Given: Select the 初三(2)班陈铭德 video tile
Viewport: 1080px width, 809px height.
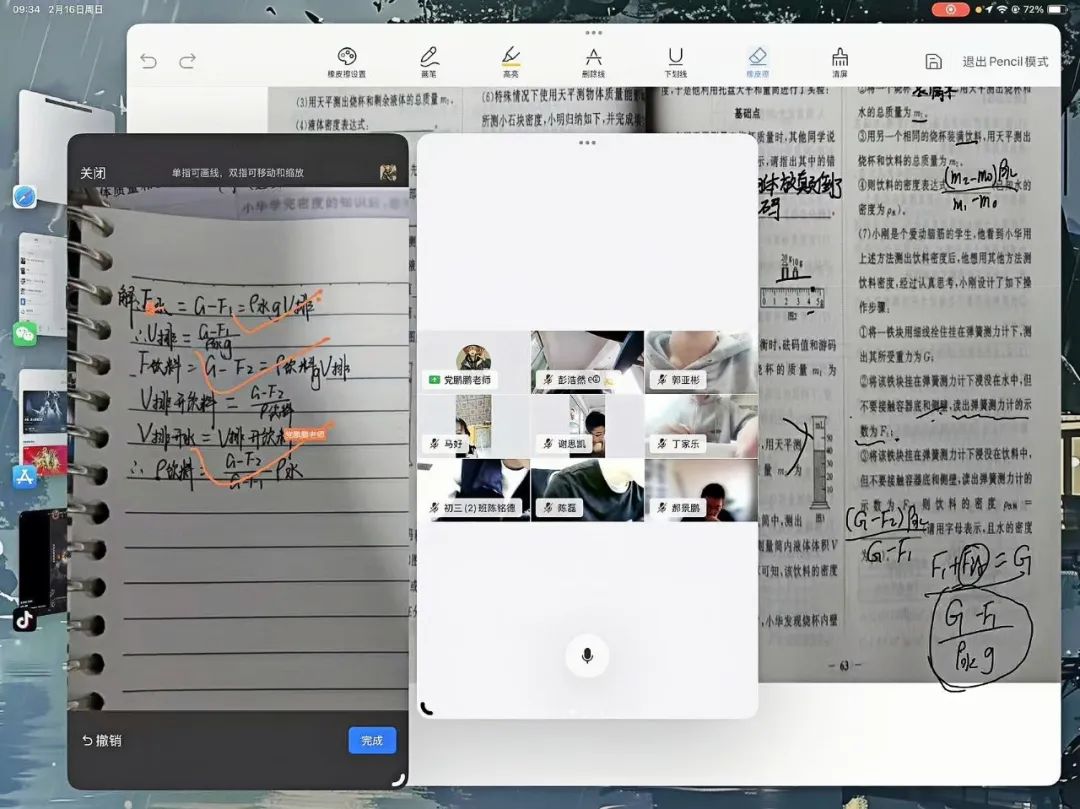Looking at the screenshot, I should [x=473, y=490].
